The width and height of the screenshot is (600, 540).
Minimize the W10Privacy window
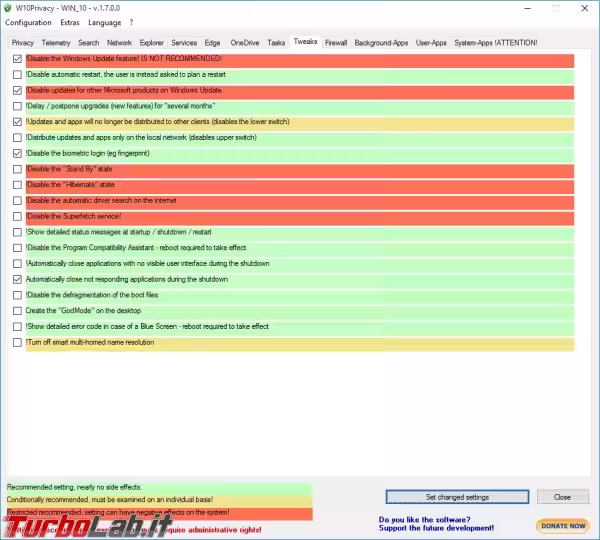pos(528,8)
